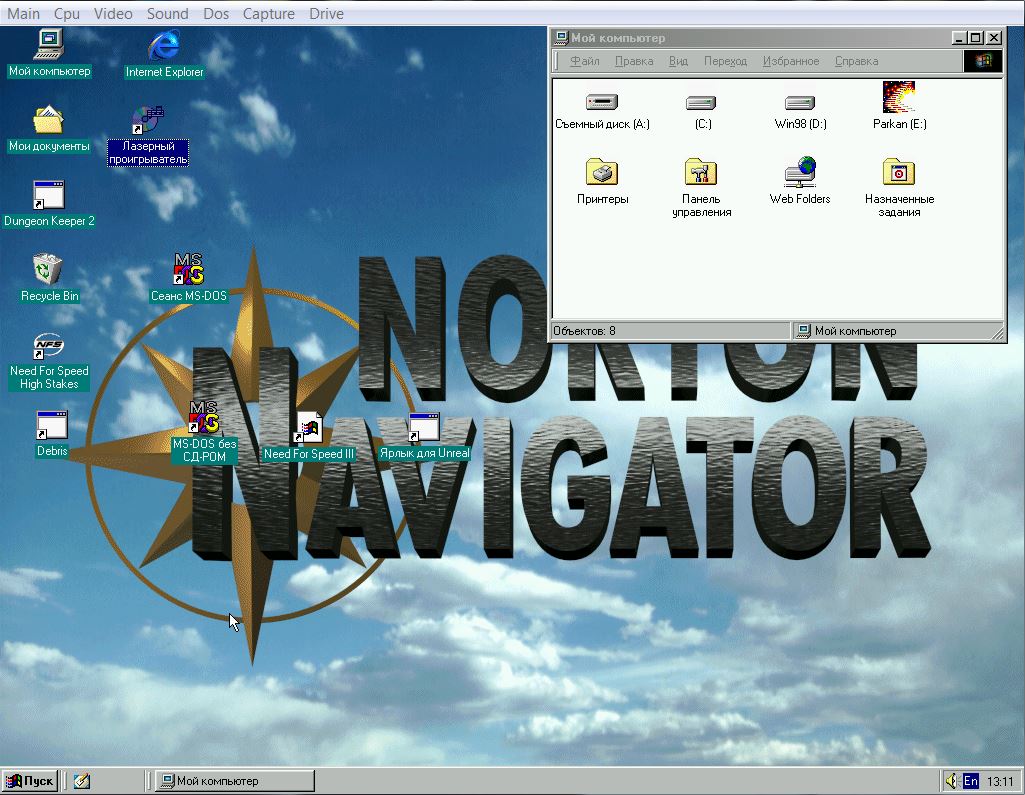Click the quick launch icon beside Пуск
This screenshot has height=795, width=1025.
pos(82,781)
